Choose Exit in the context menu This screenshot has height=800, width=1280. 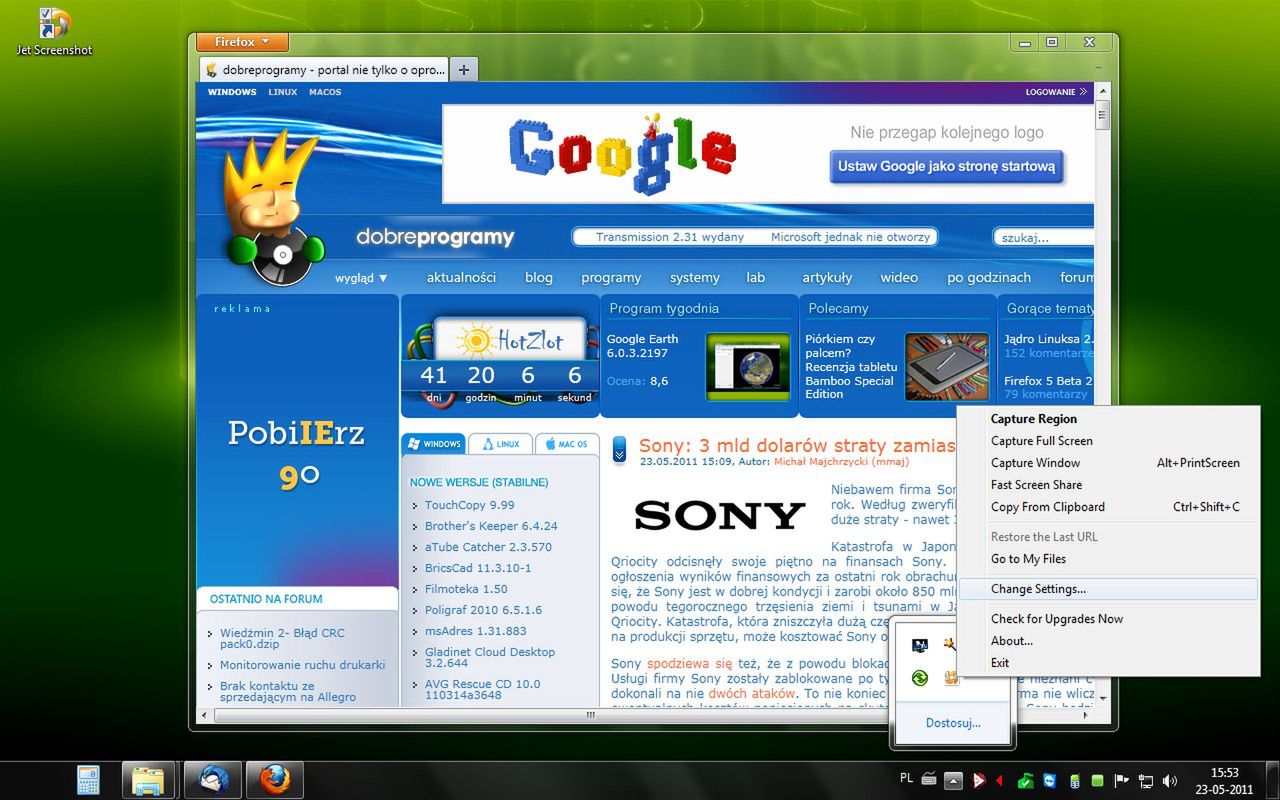click(x=1108, y=663)
